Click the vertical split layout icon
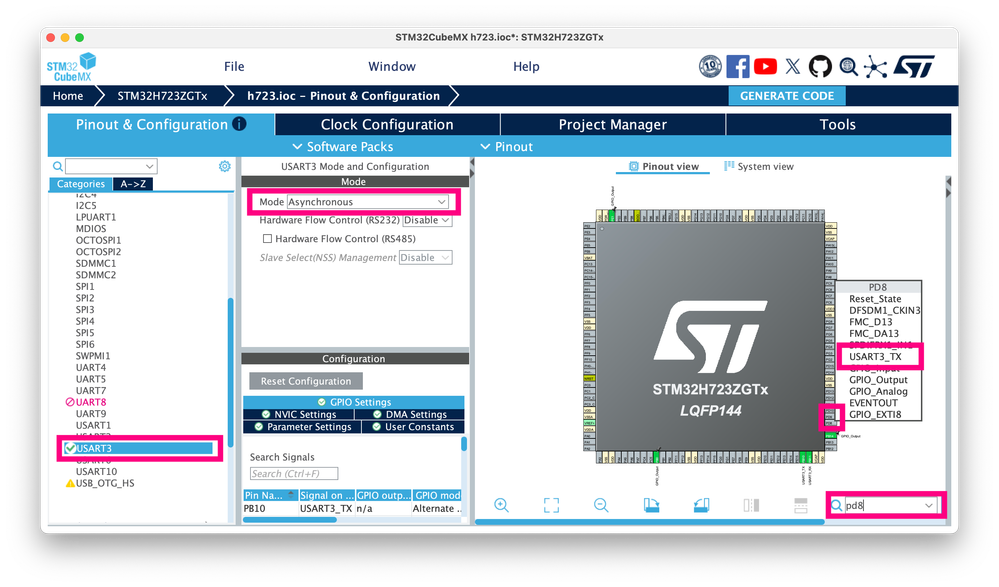This screenshot has width=999, height=587. tap(751, 505)
